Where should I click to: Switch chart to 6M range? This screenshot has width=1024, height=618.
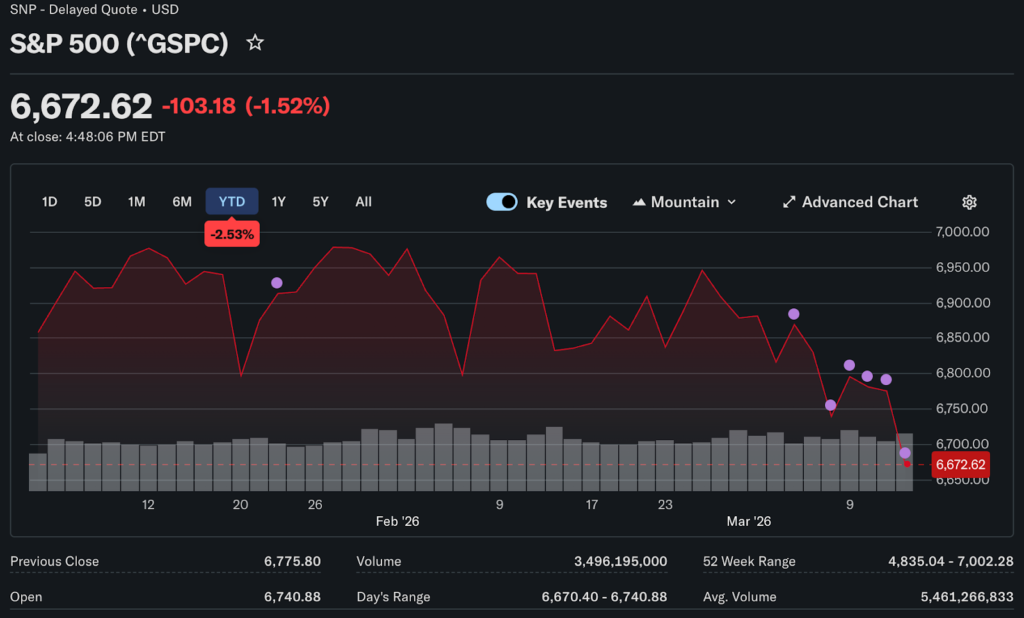[182, 202]
